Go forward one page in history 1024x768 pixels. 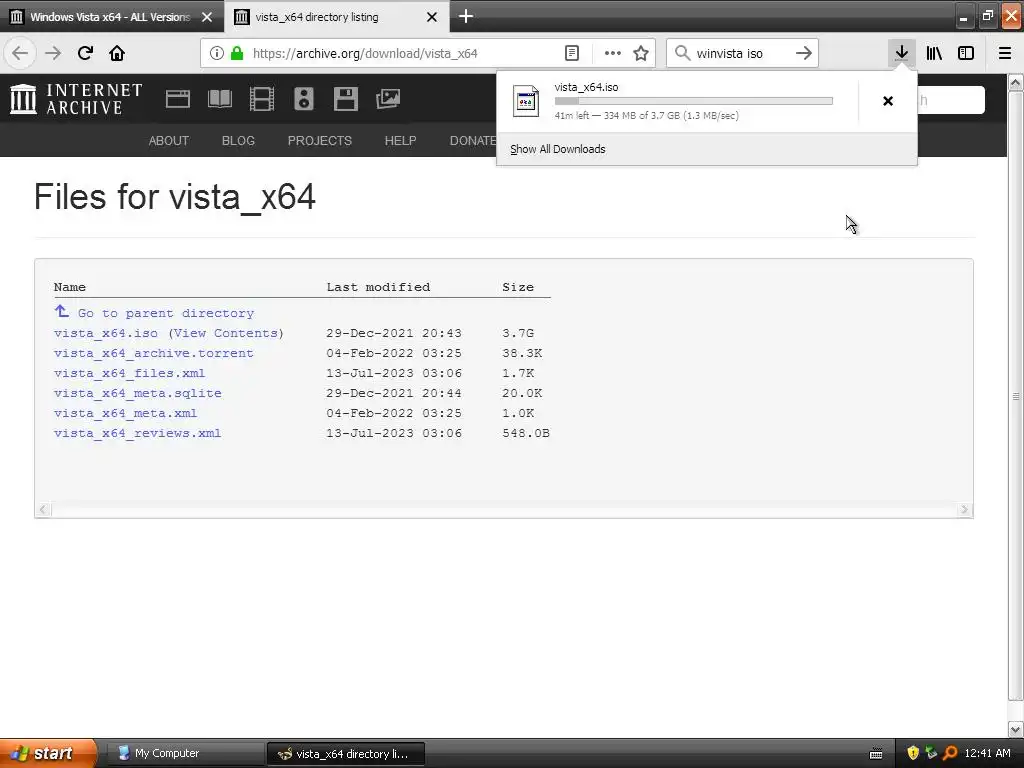pos(53,53)
